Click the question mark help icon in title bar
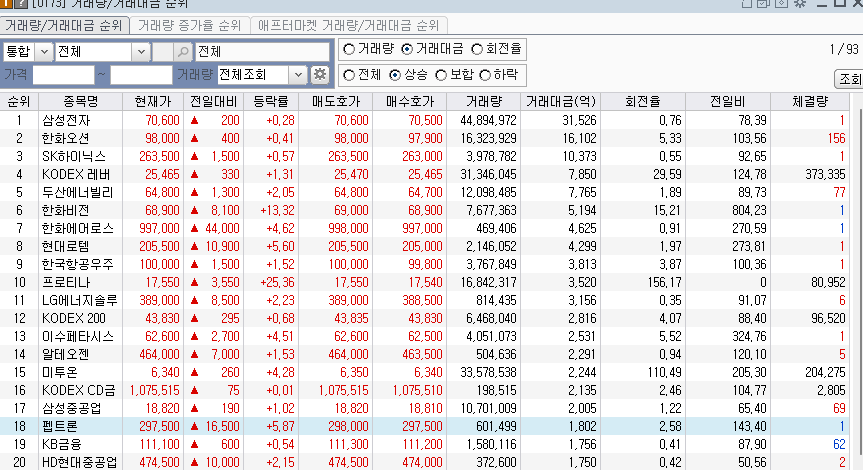Screen dimensions: 863x470 click(x=20, y=3)
